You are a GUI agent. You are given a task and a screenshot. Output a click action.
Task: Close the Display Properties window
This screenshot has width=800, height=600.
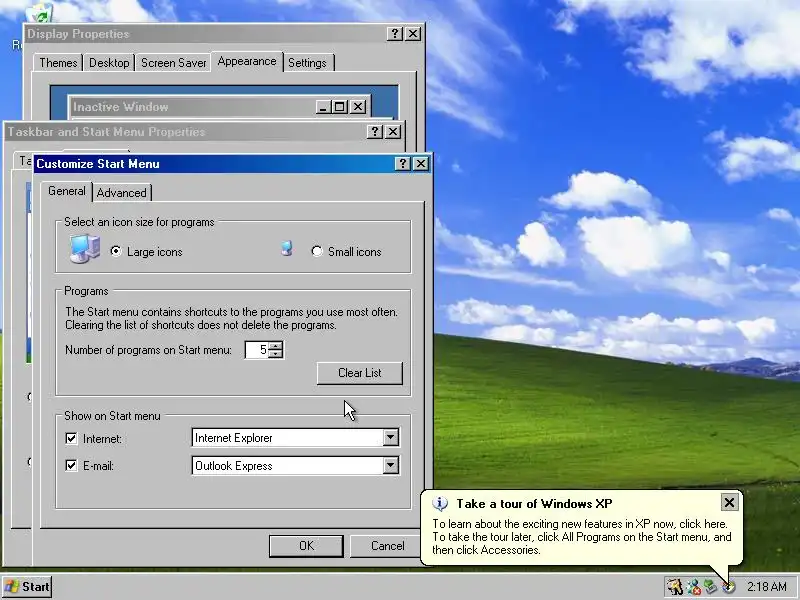(413, 34)
